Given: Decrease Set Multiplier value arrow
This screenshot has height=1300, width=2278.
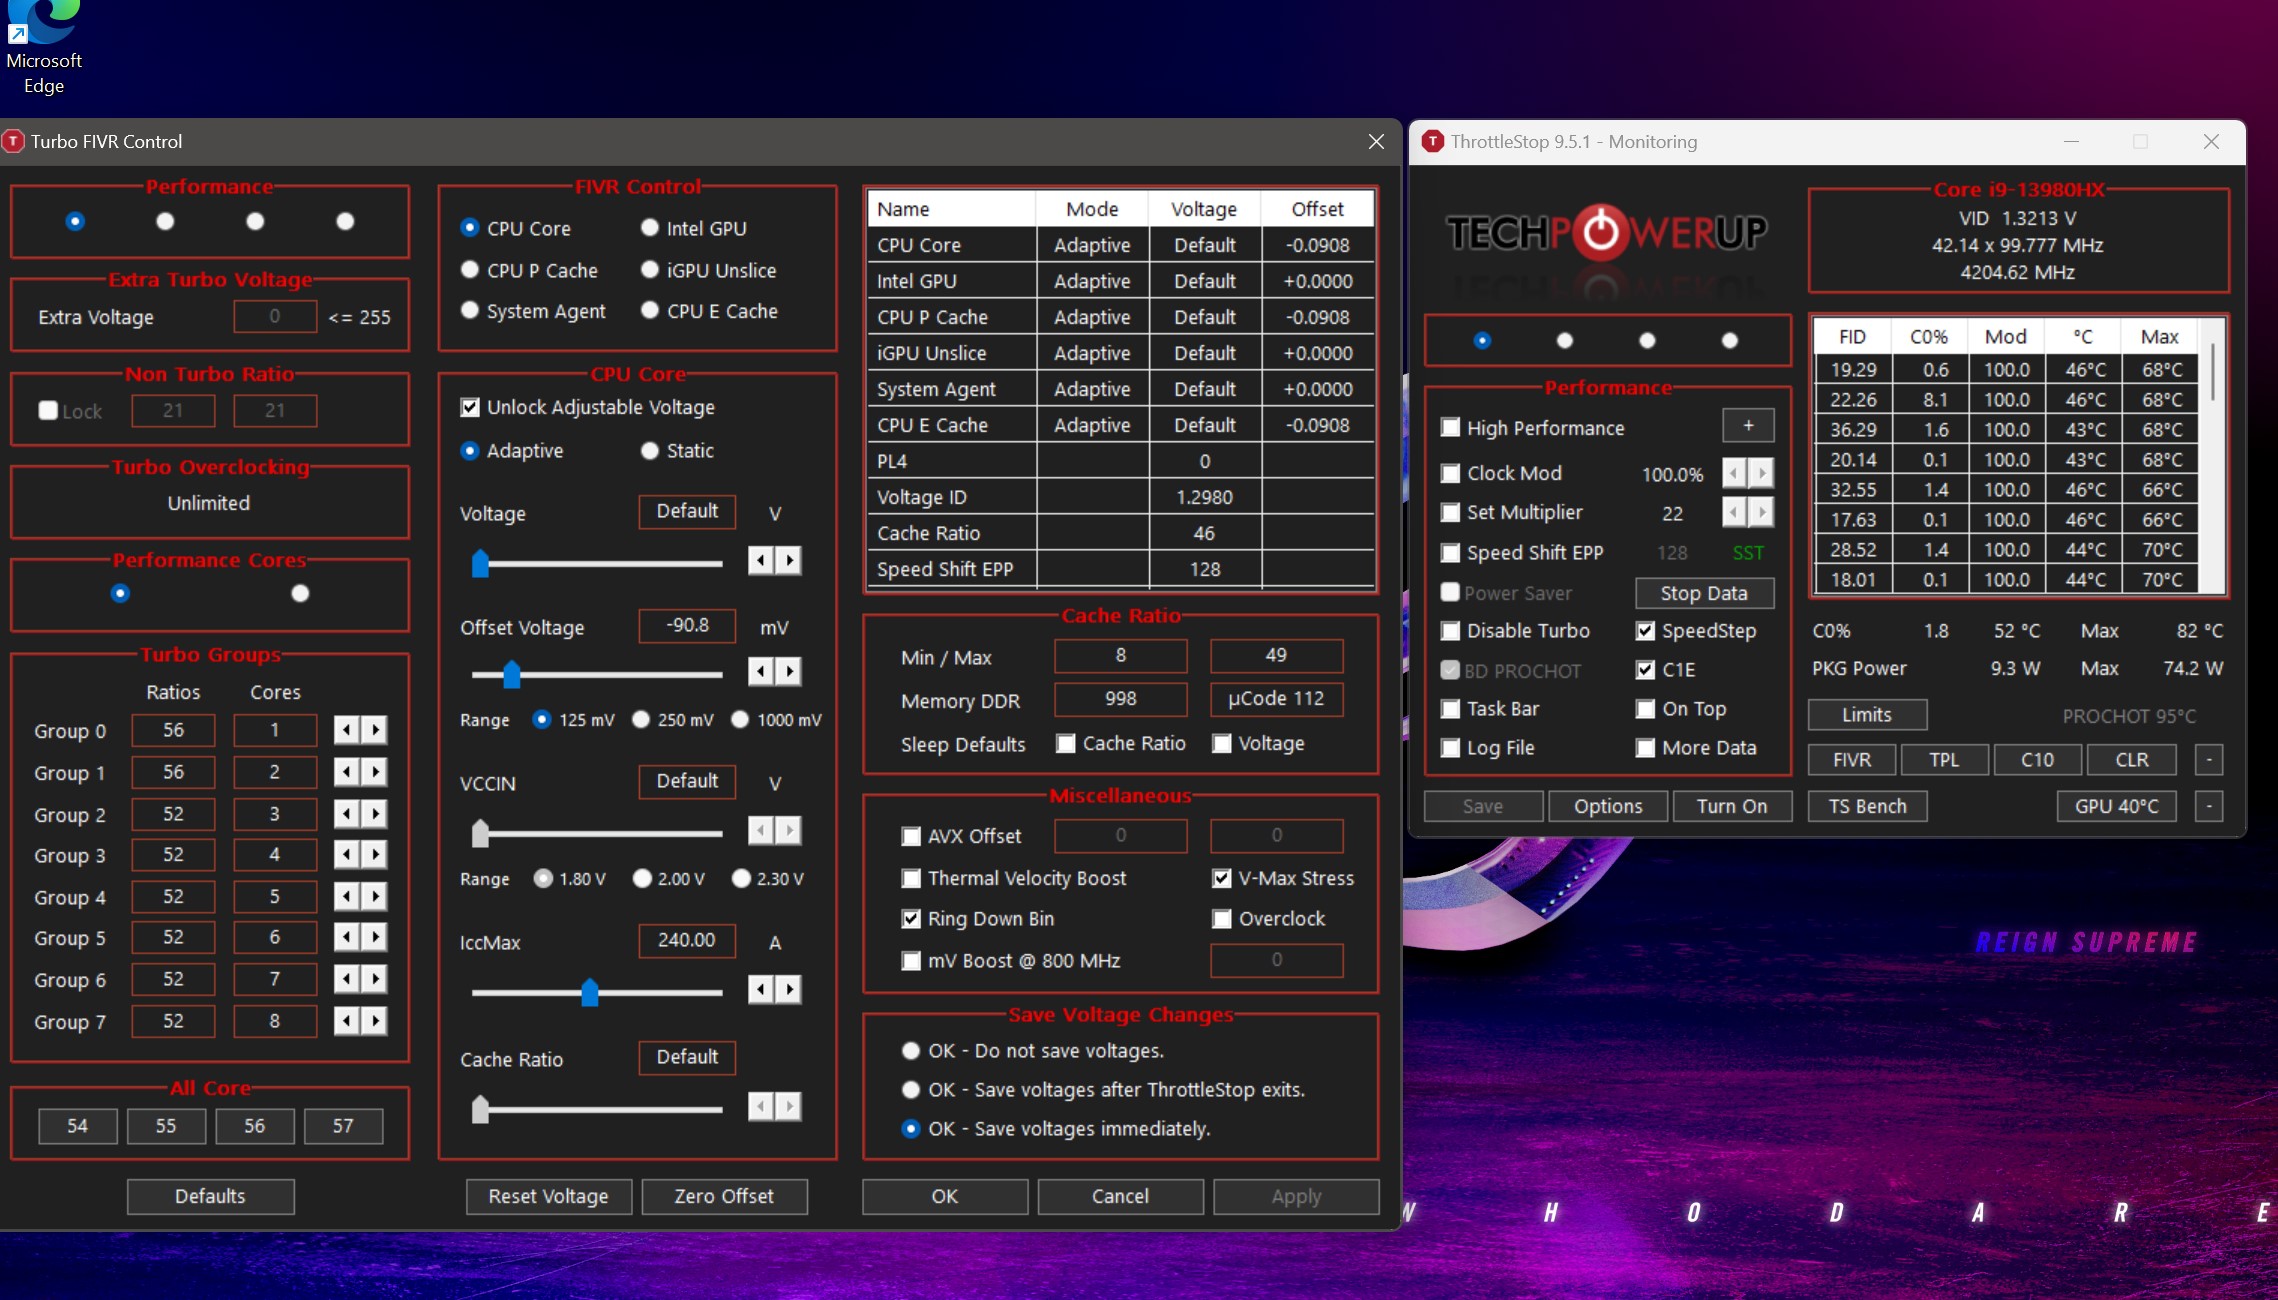Looking at the screenshot, I should click(1734, 512).
